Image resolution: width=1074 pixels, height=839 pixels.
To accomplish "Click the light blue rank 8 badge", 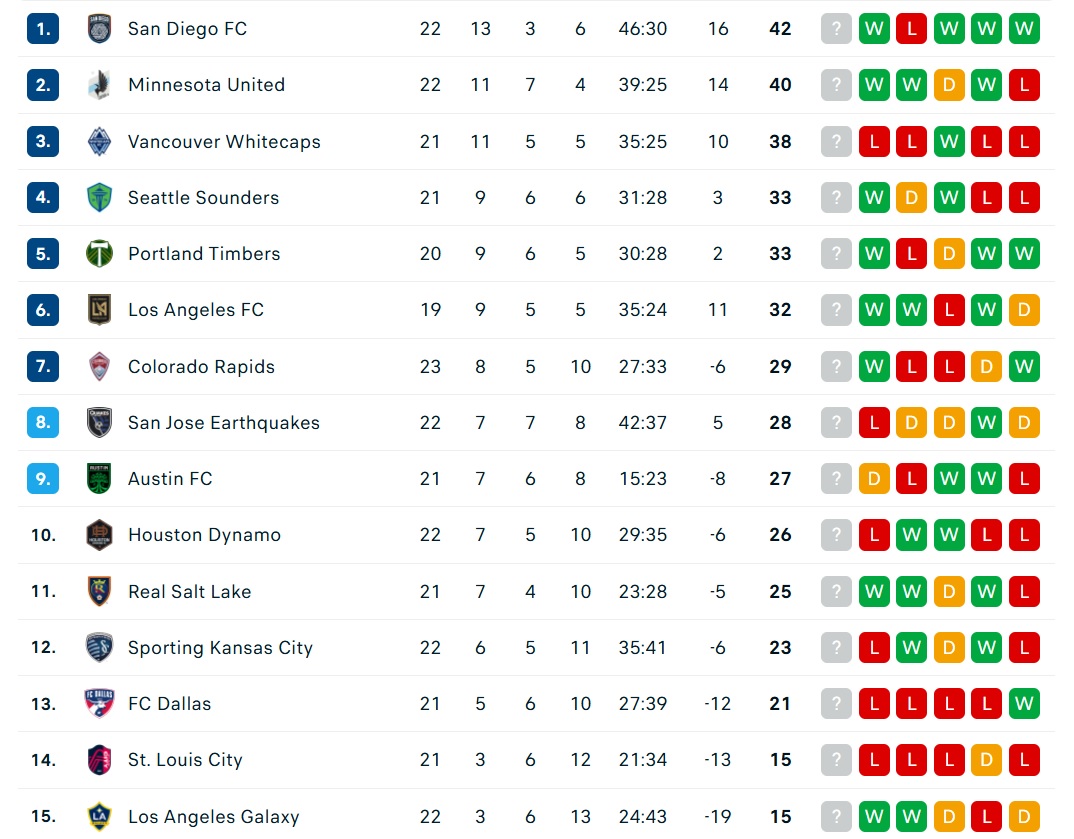I will point(43,423).
